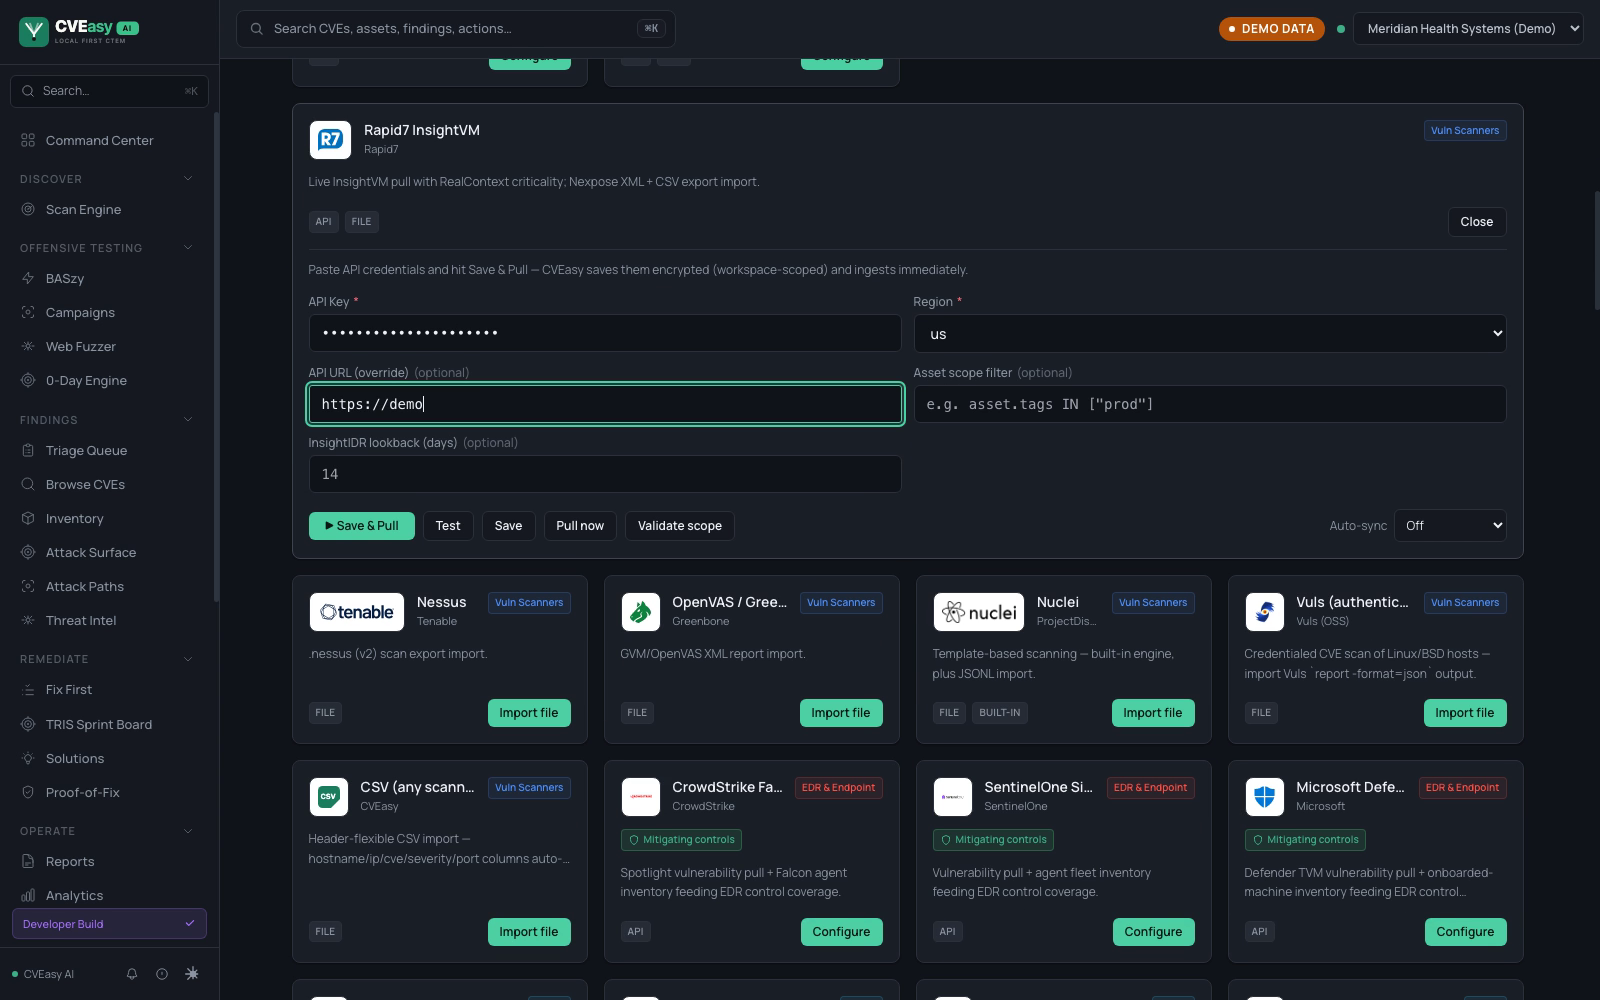The image size is (1600, 1000).
Task: Open the Region dropdown
Action: pos(1210,334)
